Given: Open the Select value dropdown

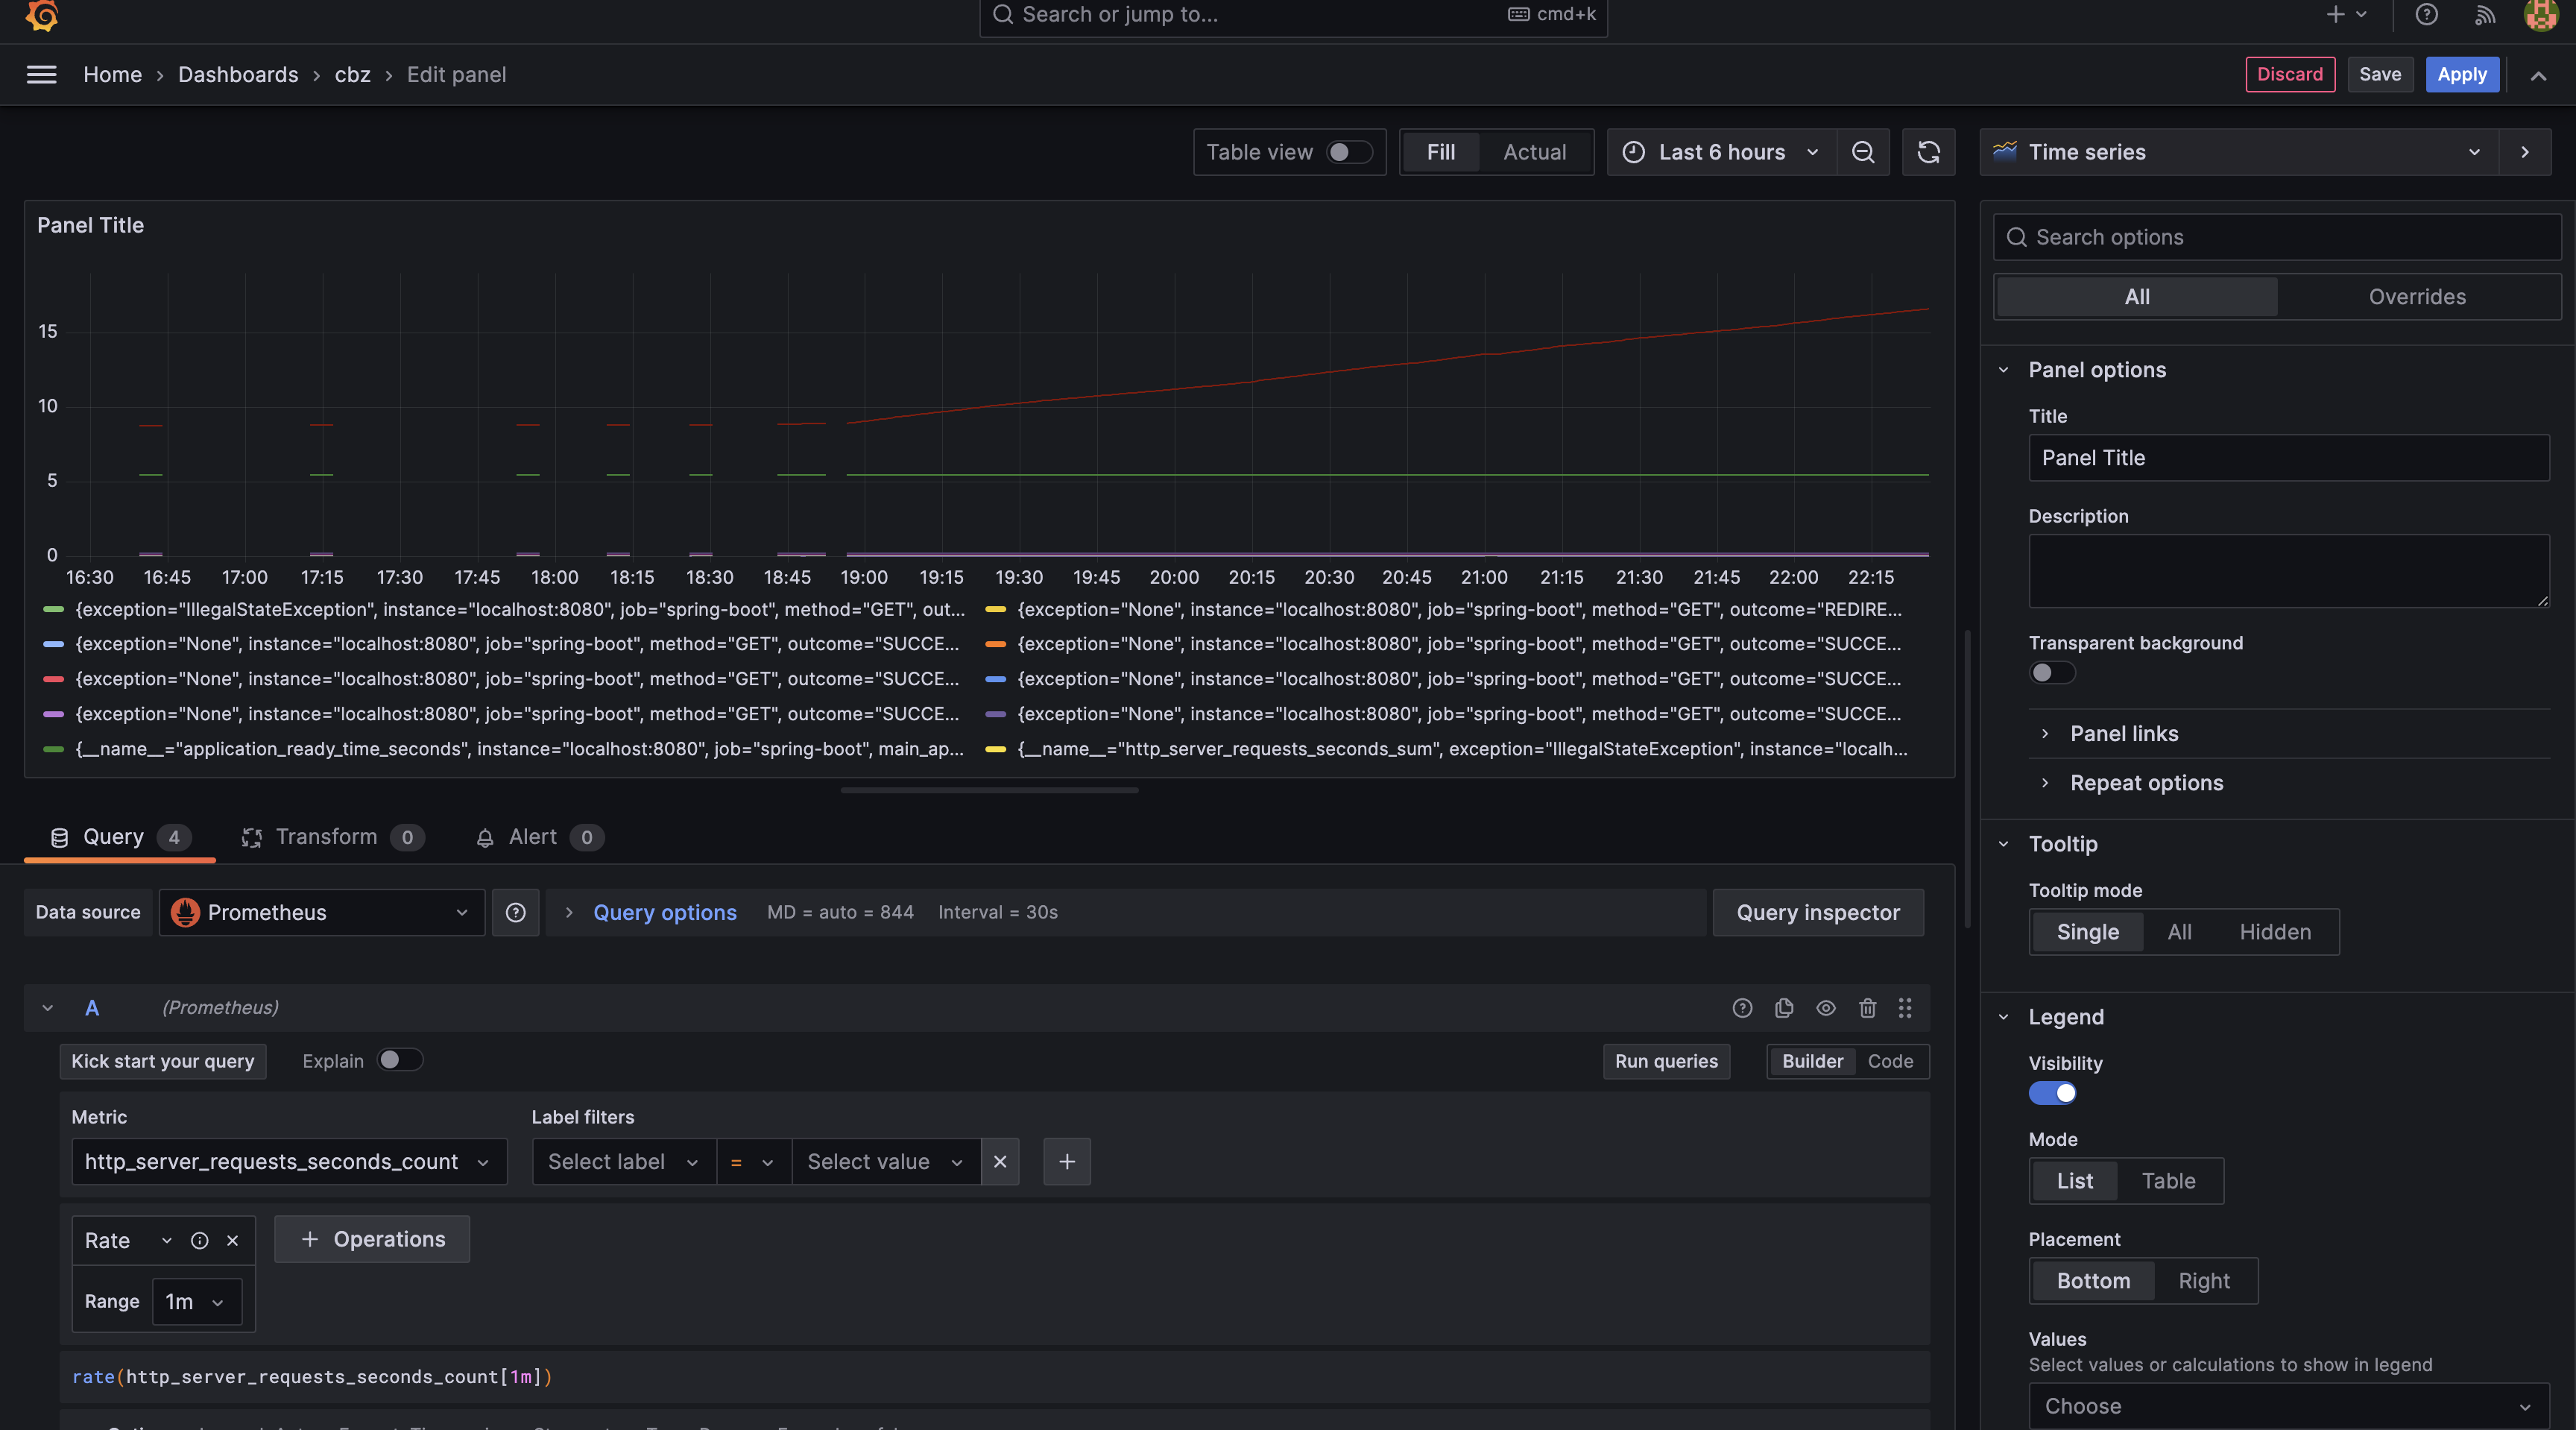Looking at the screenshot, I should (x=886, y=1162).
